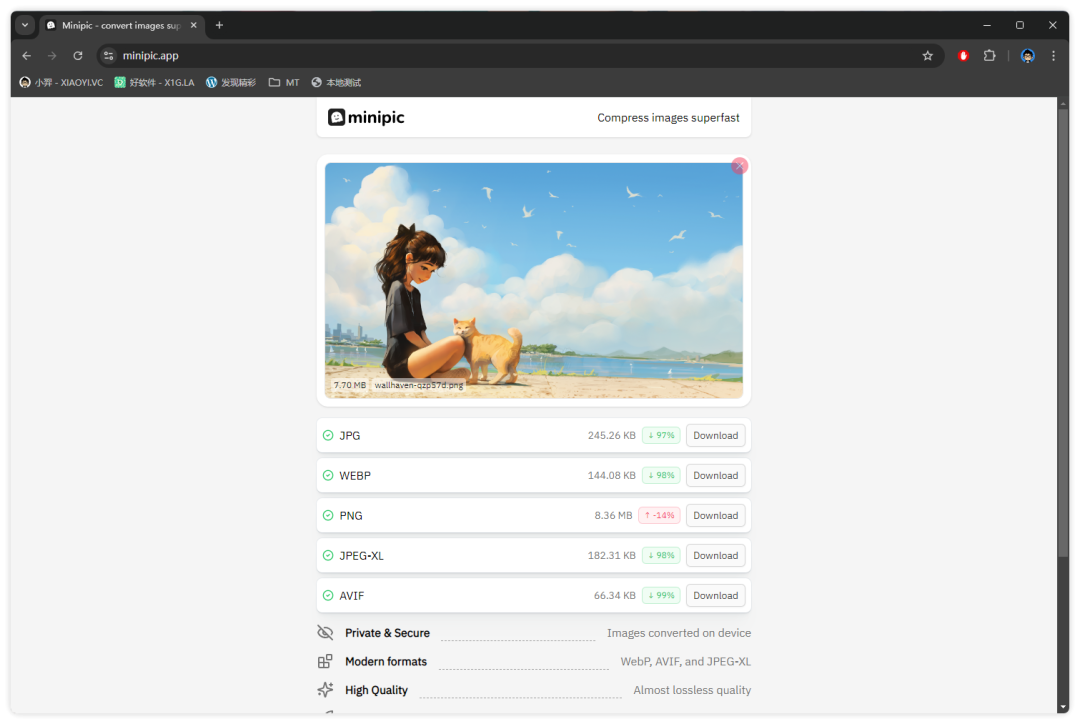Click the minipic logo icon
Viewport: 1080px width, 724px height.
coord(336,118)
